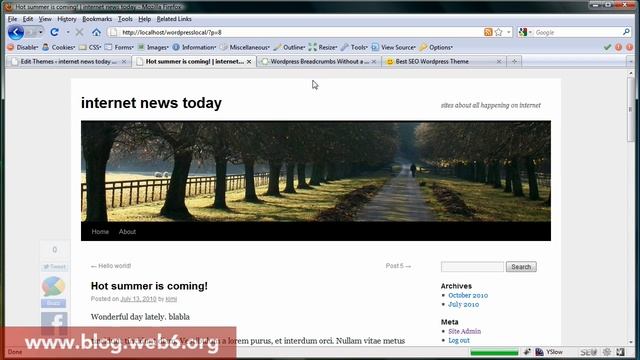Click the Tweet share button
Image resolution: width=640 pixels, height=360 pixels.
(54, 267)
